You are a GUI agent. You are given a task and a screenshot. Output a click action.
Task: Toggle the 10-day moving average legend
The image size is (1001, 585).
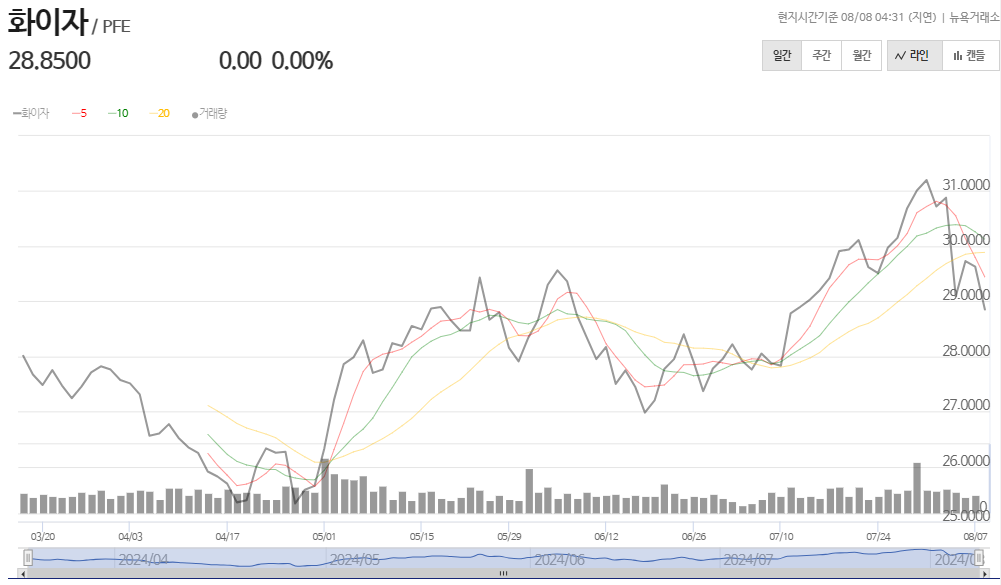click(118, 113)
